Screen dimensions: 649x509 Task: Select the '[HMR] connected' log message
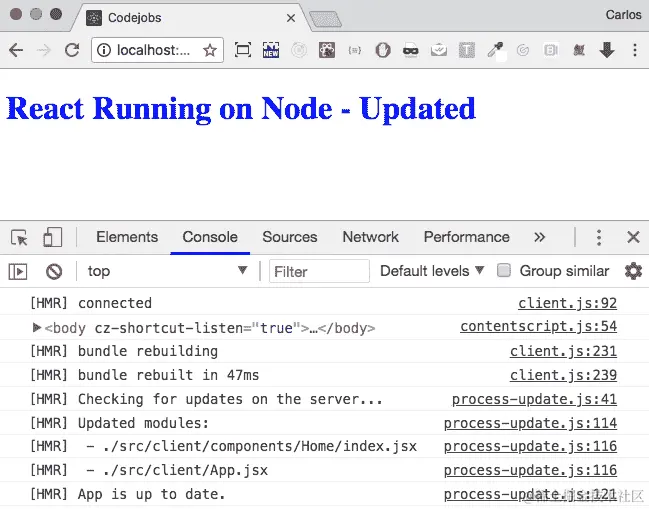coord(91,303)
